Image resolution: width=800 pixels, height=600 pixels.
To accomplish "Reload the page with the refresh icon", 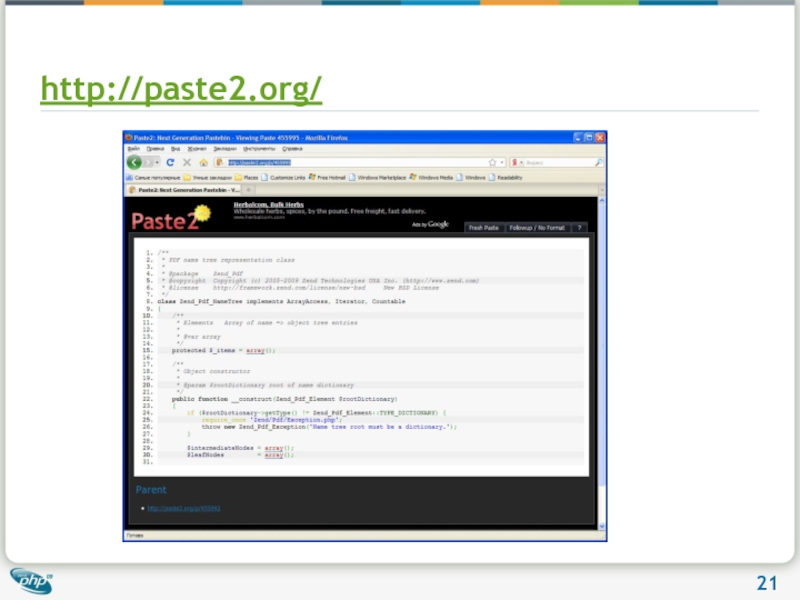I will [171, 161].
